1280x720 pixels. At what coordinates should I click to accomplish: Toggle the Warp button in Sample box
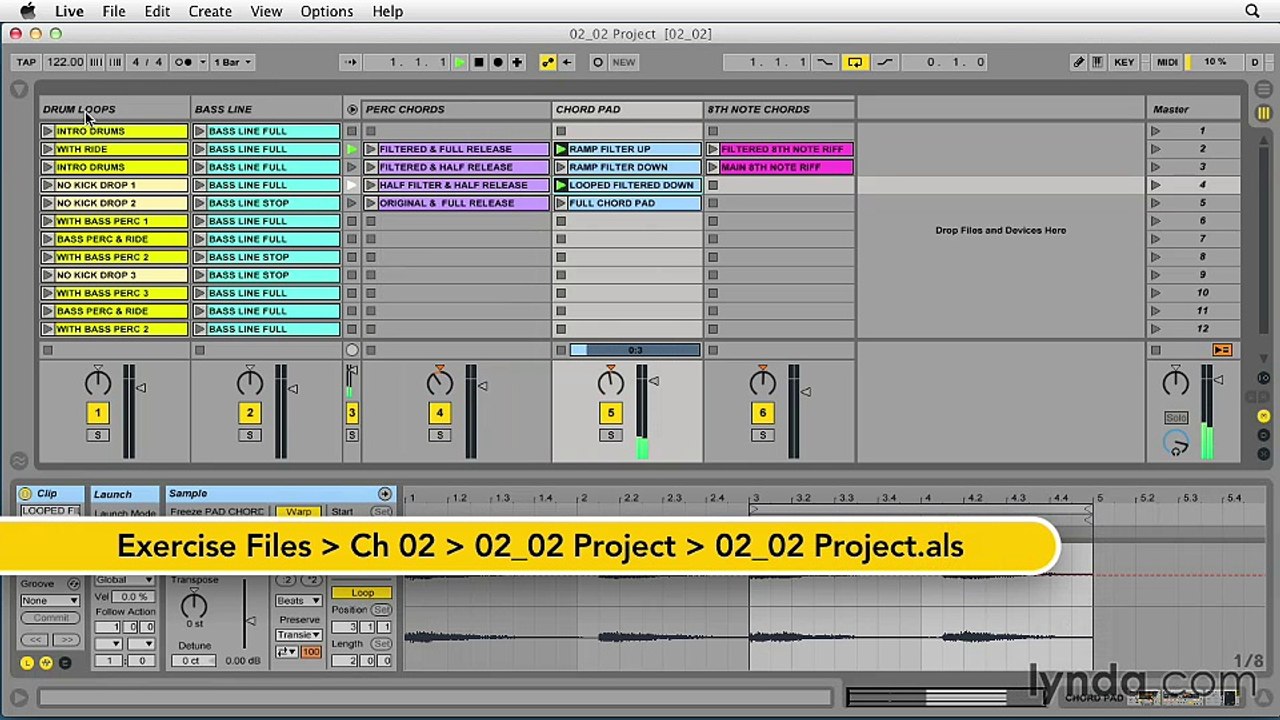(x=298, y=512)
